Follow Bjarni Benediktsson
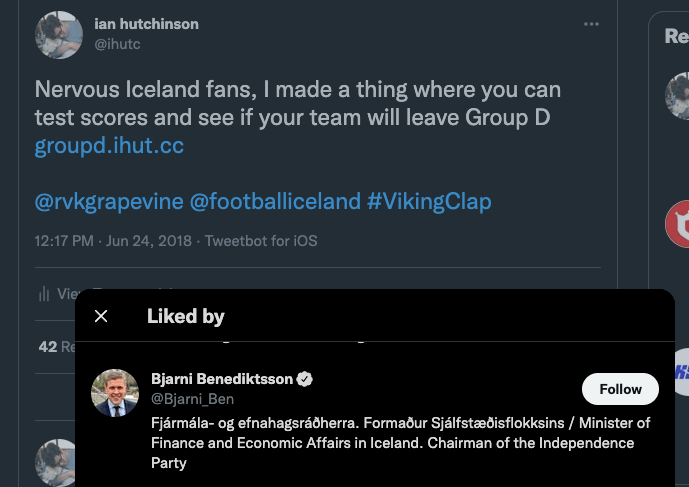The image size is (689, 487). 620,389
